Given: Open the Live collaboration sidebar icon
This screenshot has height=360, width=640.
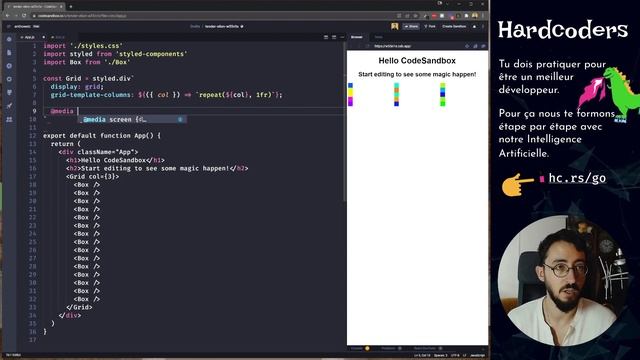Looking at the screenshot, I should coord(9,119).
